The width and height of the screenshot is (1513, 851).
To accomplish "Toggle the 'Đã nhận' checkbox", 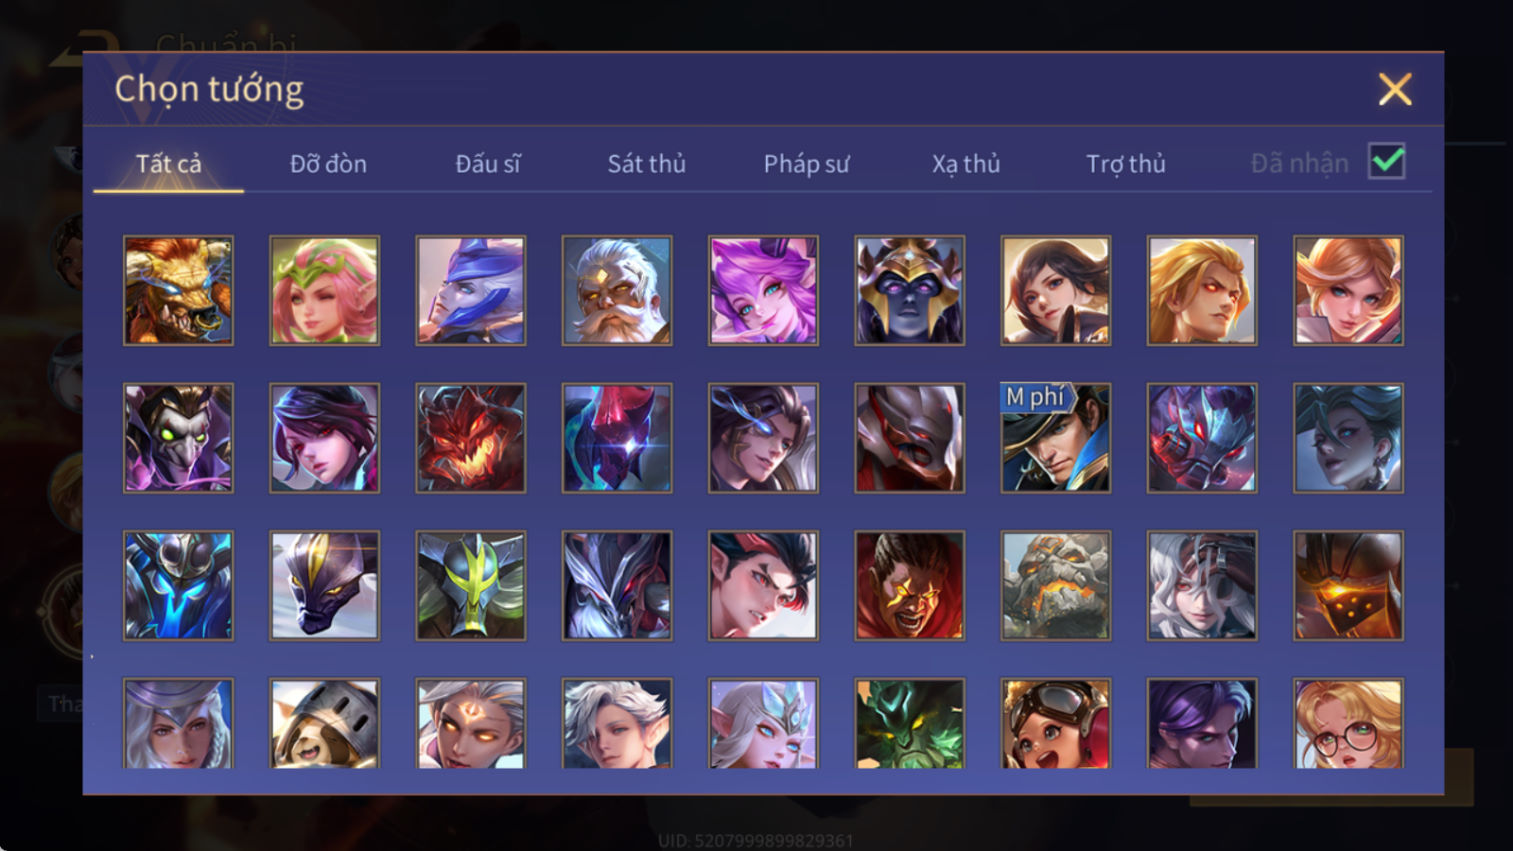I will [x=1387, y=162].
